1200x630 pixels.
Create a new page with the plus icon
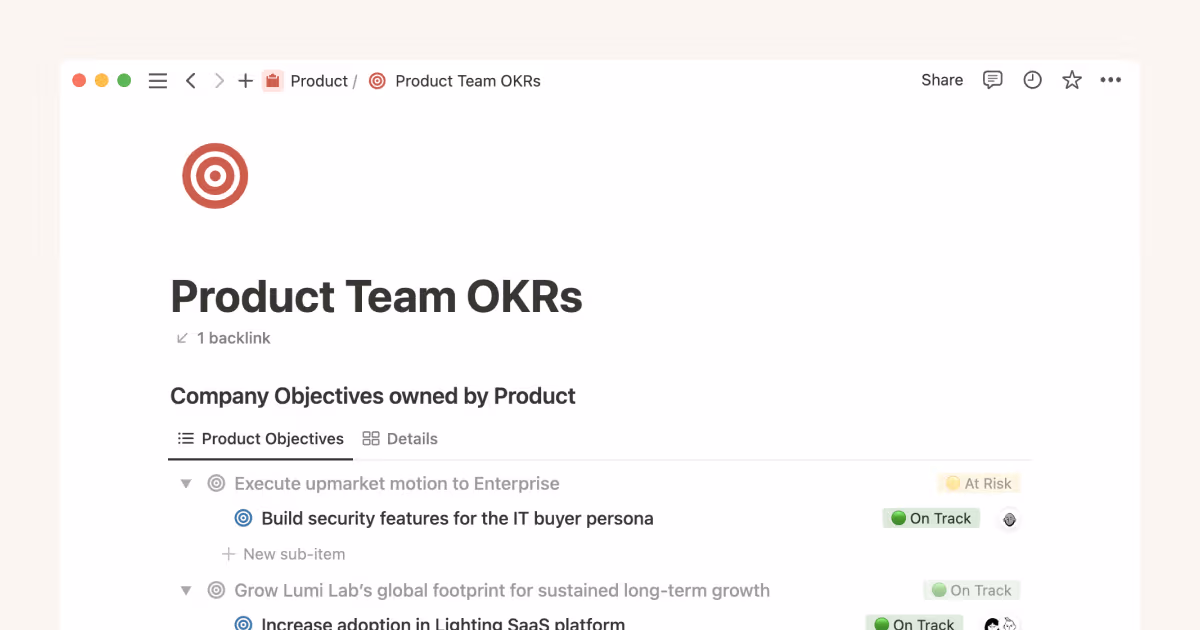point(245,80)
